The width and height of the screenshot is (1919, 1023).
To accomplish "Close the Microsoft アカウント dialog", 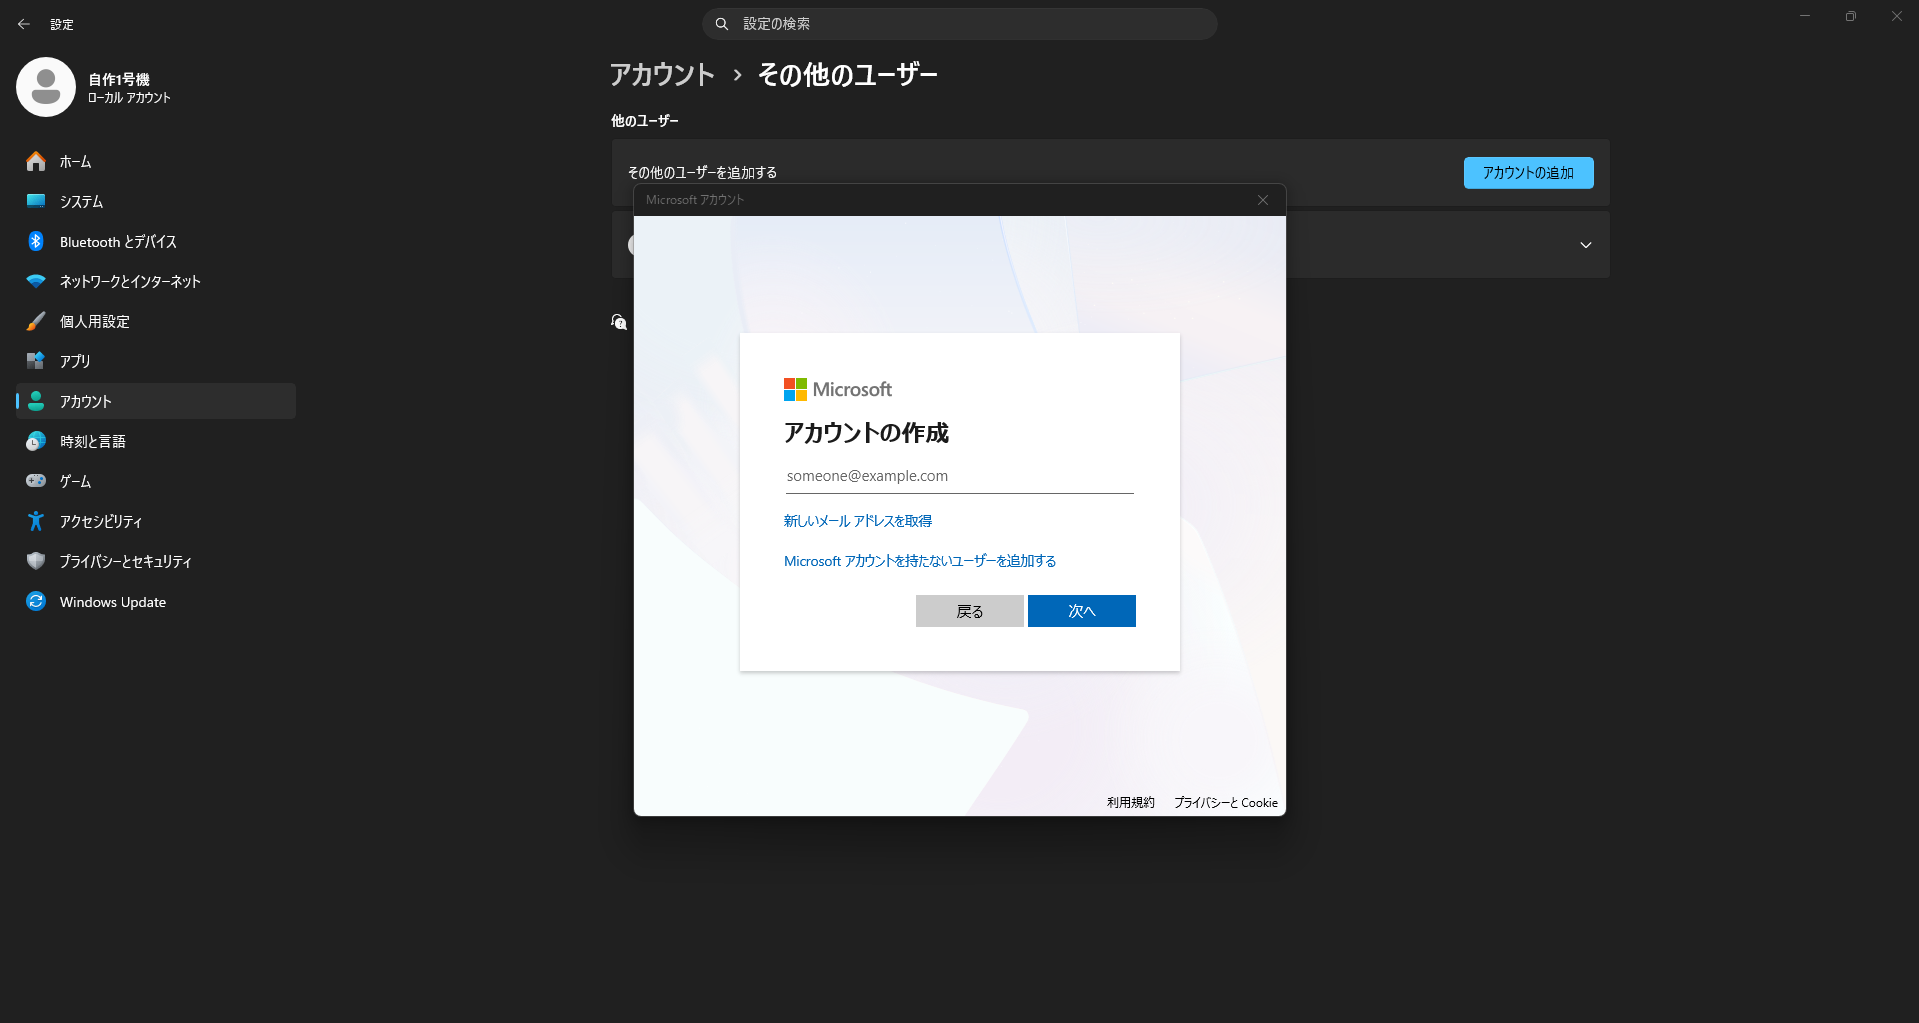I will (x=1263, y=200).
